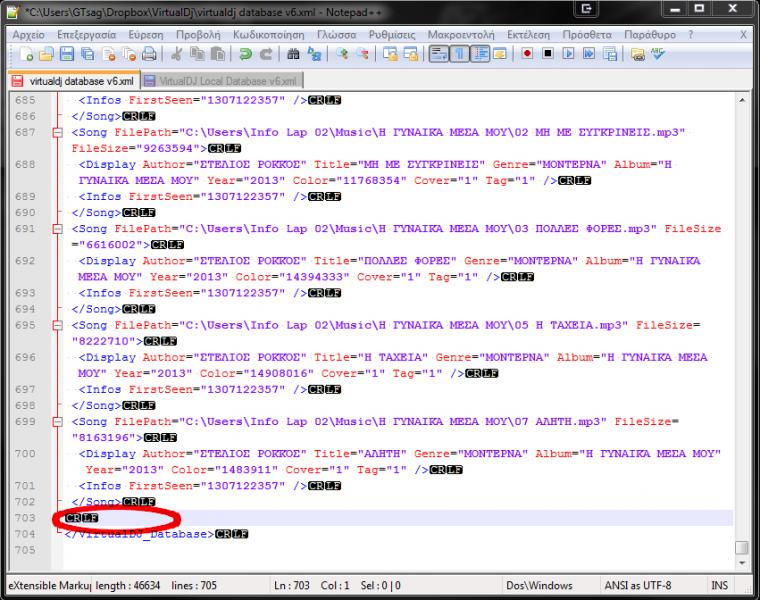The image size is (760, 600).
Task: Click 'length : 46634' in status bar
Action: click(x=127, y=585)
